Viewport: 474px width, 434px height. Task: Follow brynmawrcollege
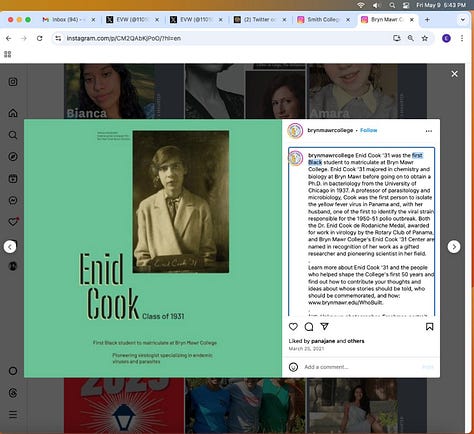point(369,130)
